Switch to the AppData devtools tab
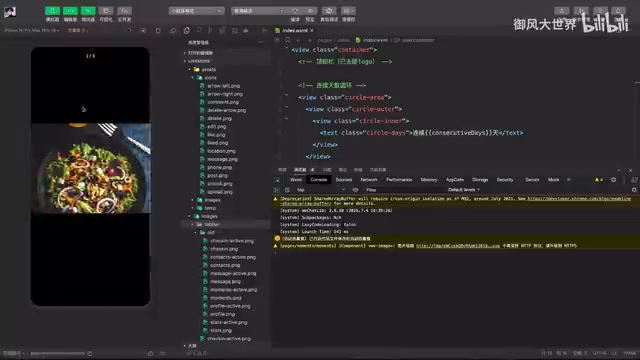This screenshot has width=640, height=360. pos(455,180)
